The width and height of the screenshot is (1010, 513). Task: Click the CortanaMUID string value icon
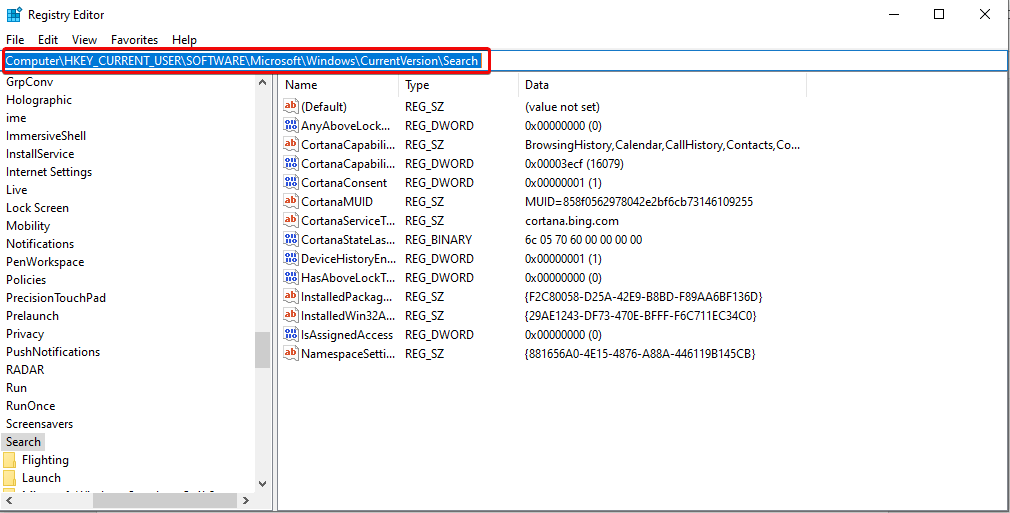tap(291, 202)
